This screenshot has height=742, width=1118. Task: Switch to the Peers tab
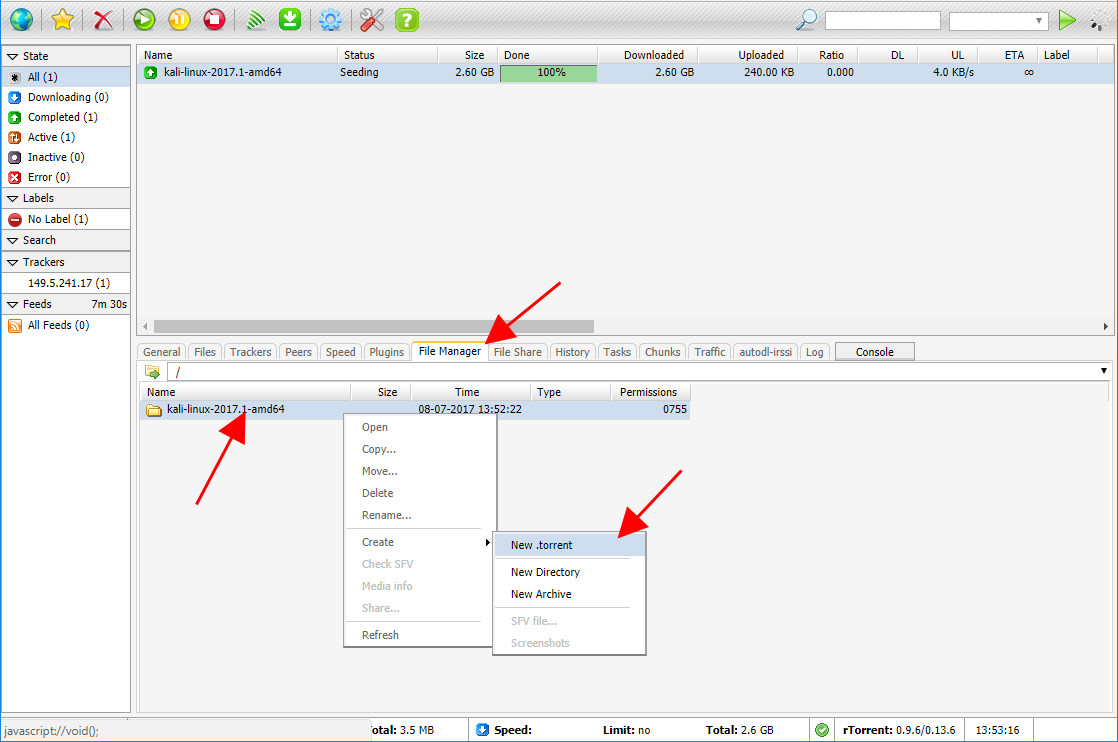click(x=298, y=352)
